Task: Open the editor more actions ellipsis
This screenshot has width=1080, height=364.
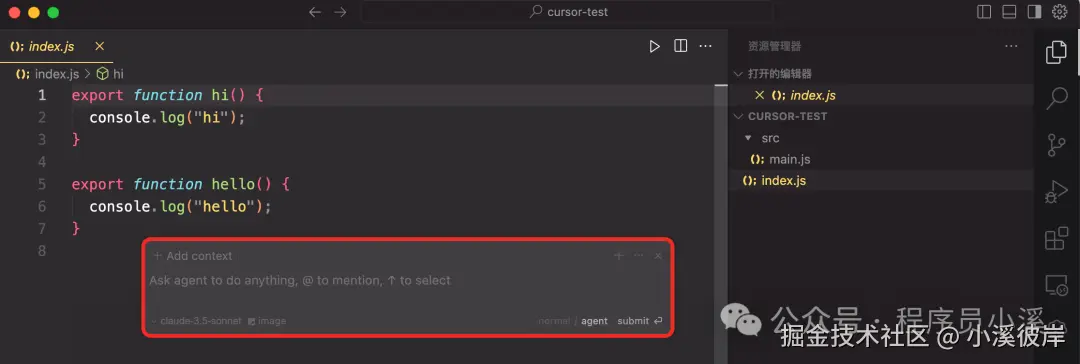Action: tap(705, 46)
